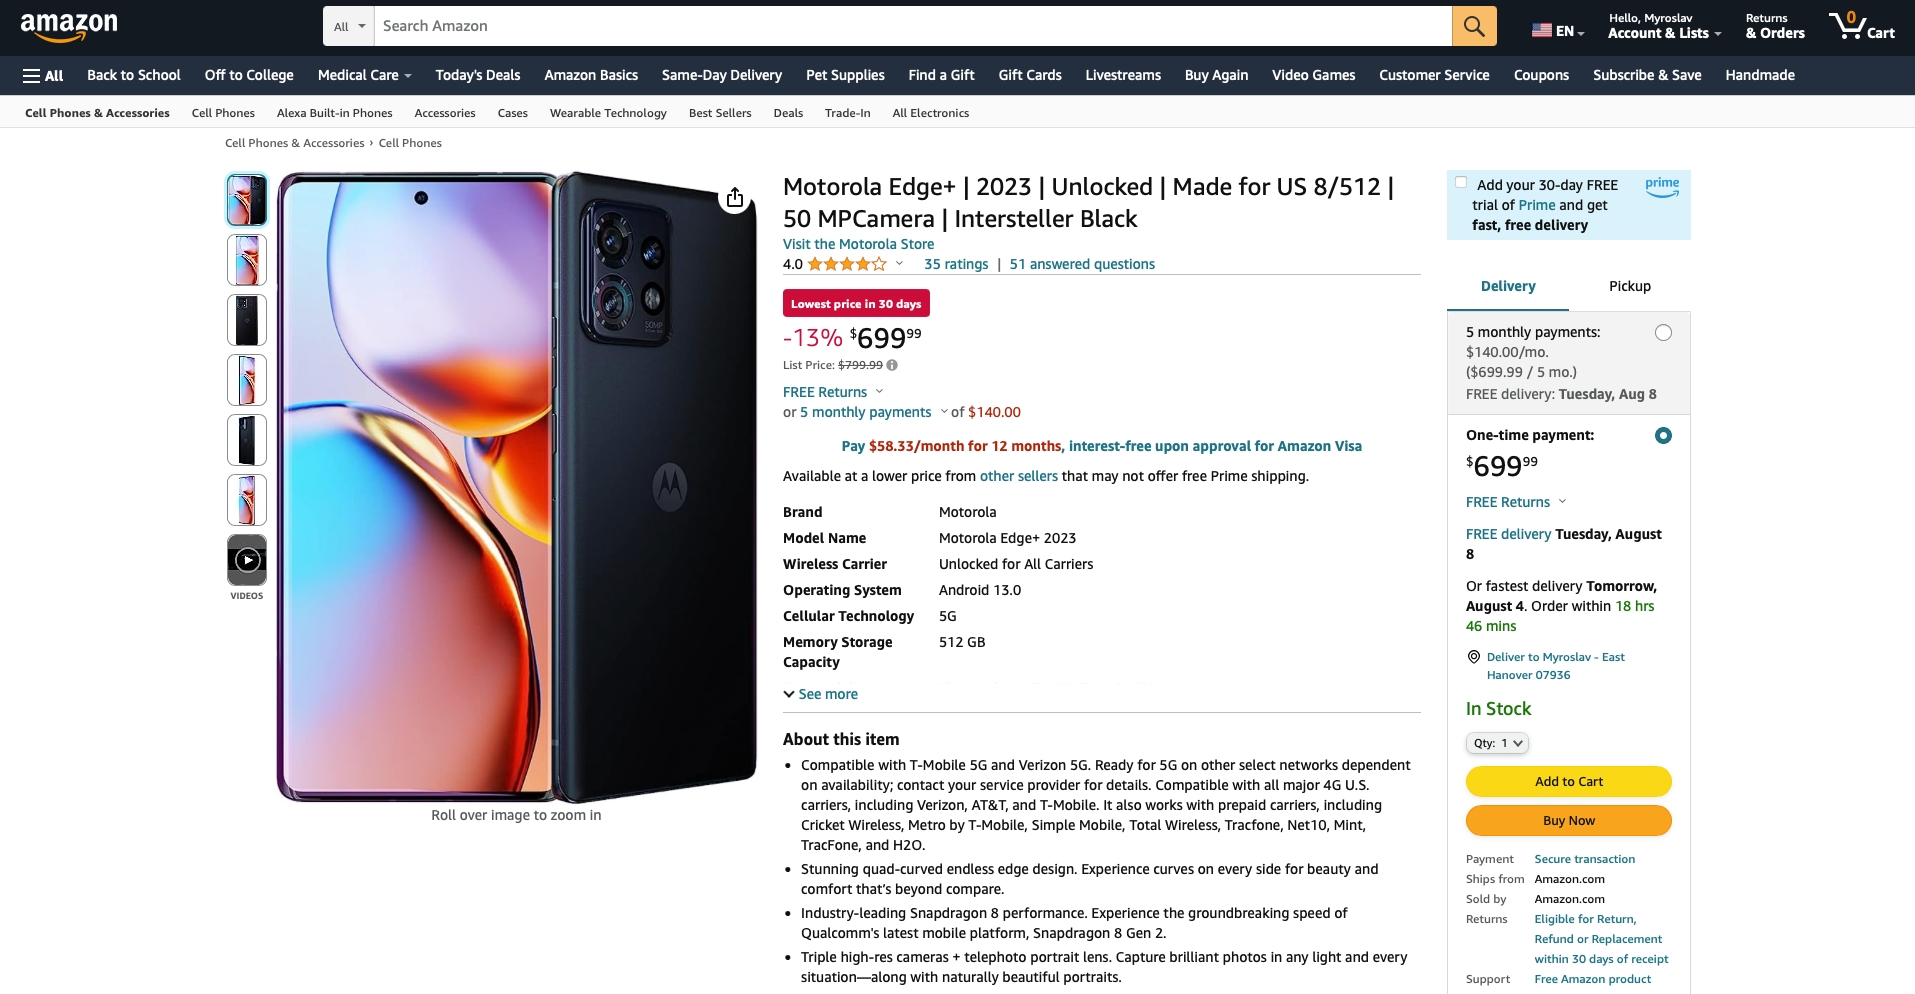
Task: Click the orange search magnifier button
Action: pos(1474,26)
